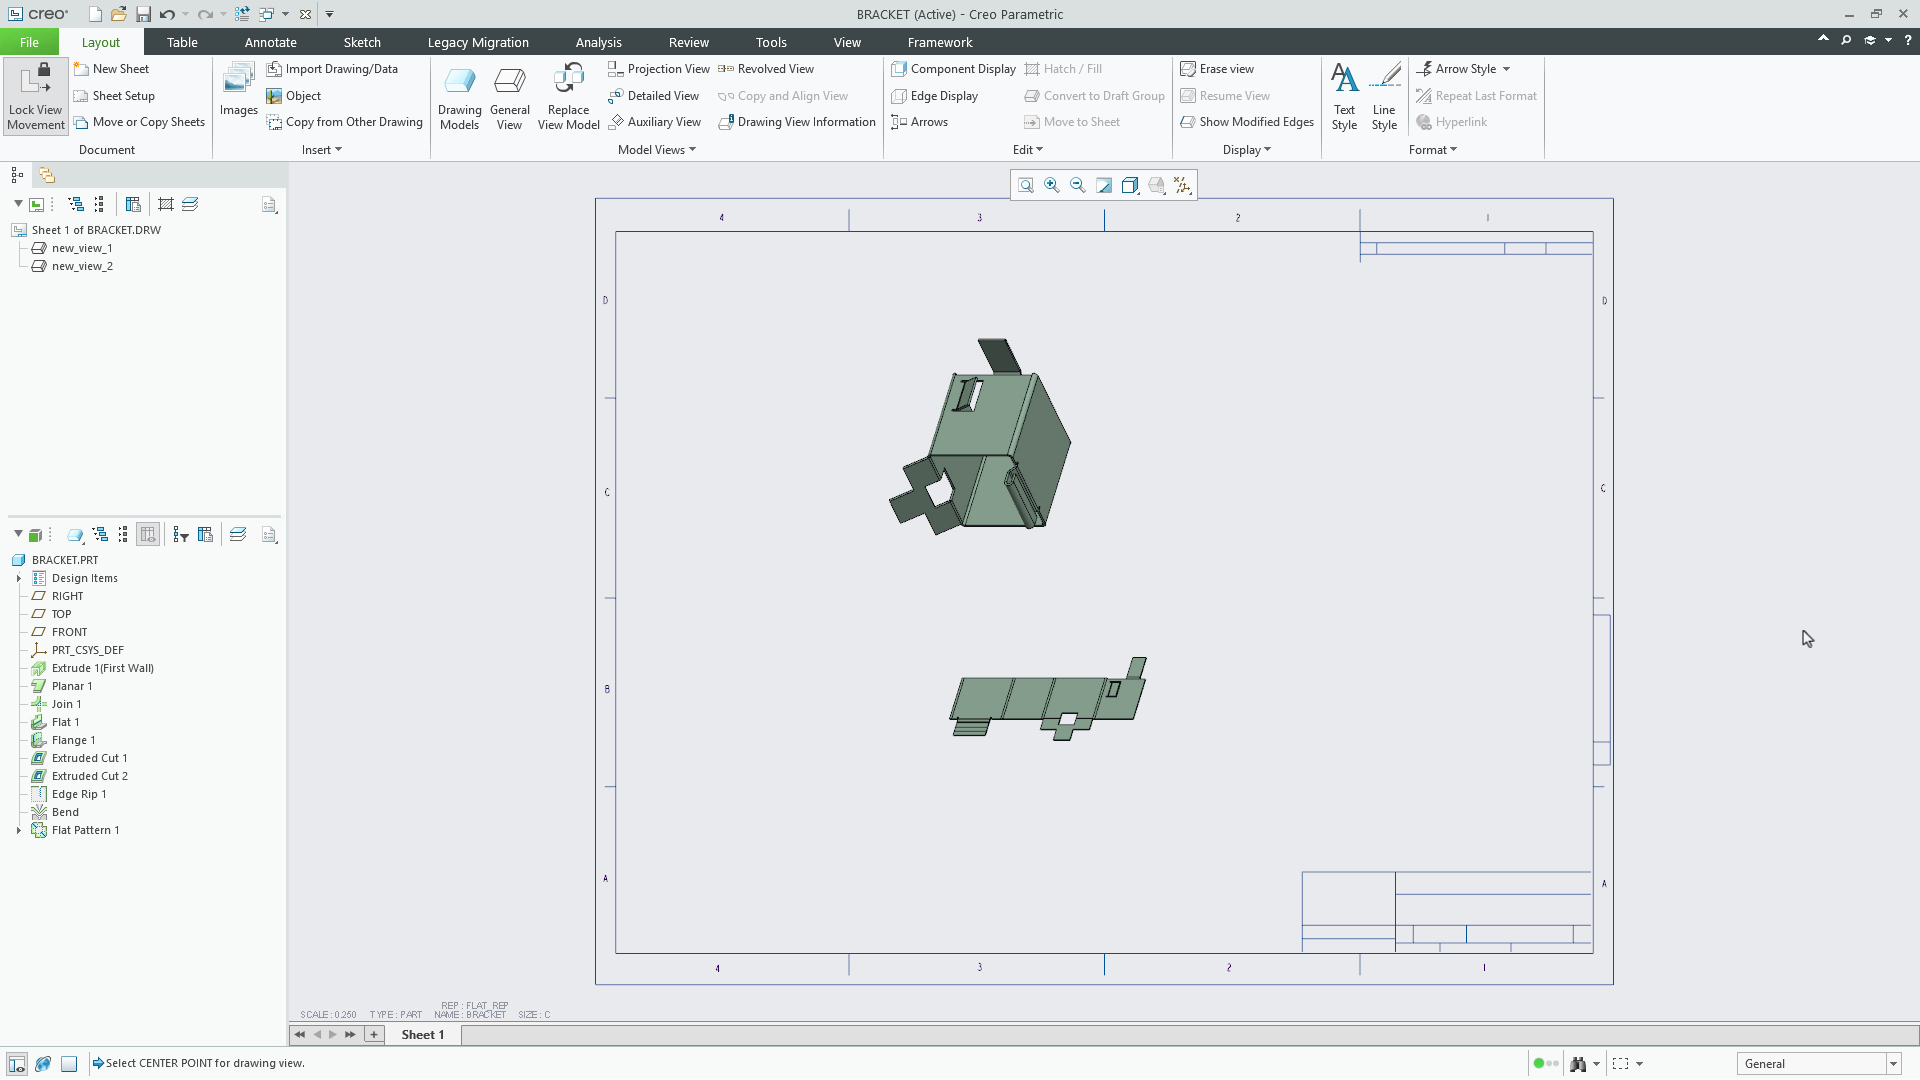1920x1080 pixels.
Task: Expand Flat Pattern 1 node
Action: [19, 830]
